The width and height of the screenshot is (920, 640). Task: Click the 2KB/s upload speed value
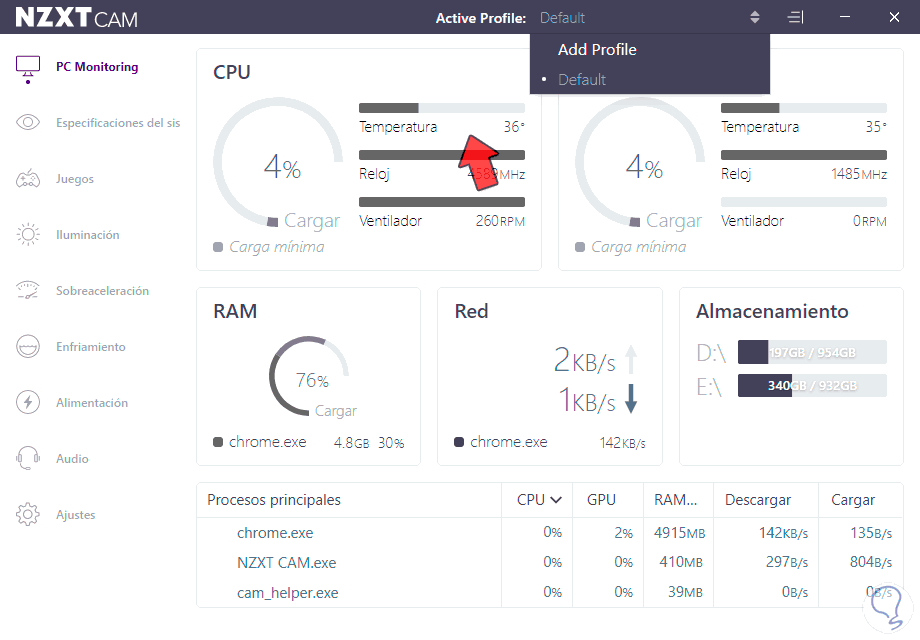[584, 360]
